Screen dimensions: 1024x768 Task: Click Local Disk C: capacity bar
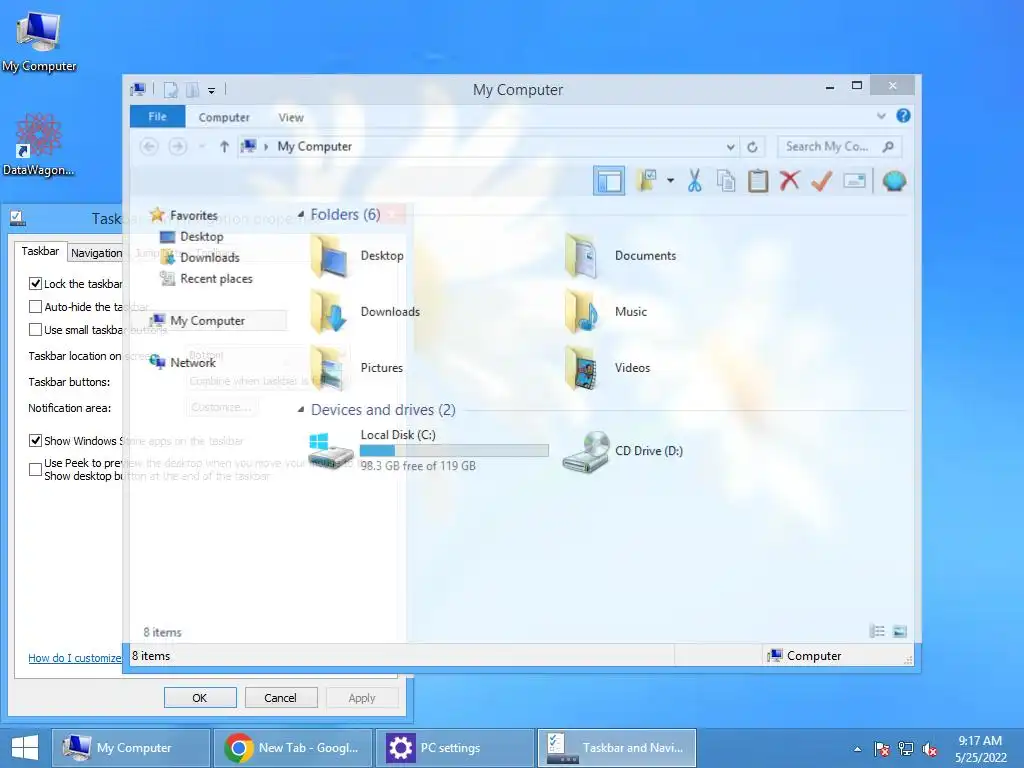[x=454, y=450]
